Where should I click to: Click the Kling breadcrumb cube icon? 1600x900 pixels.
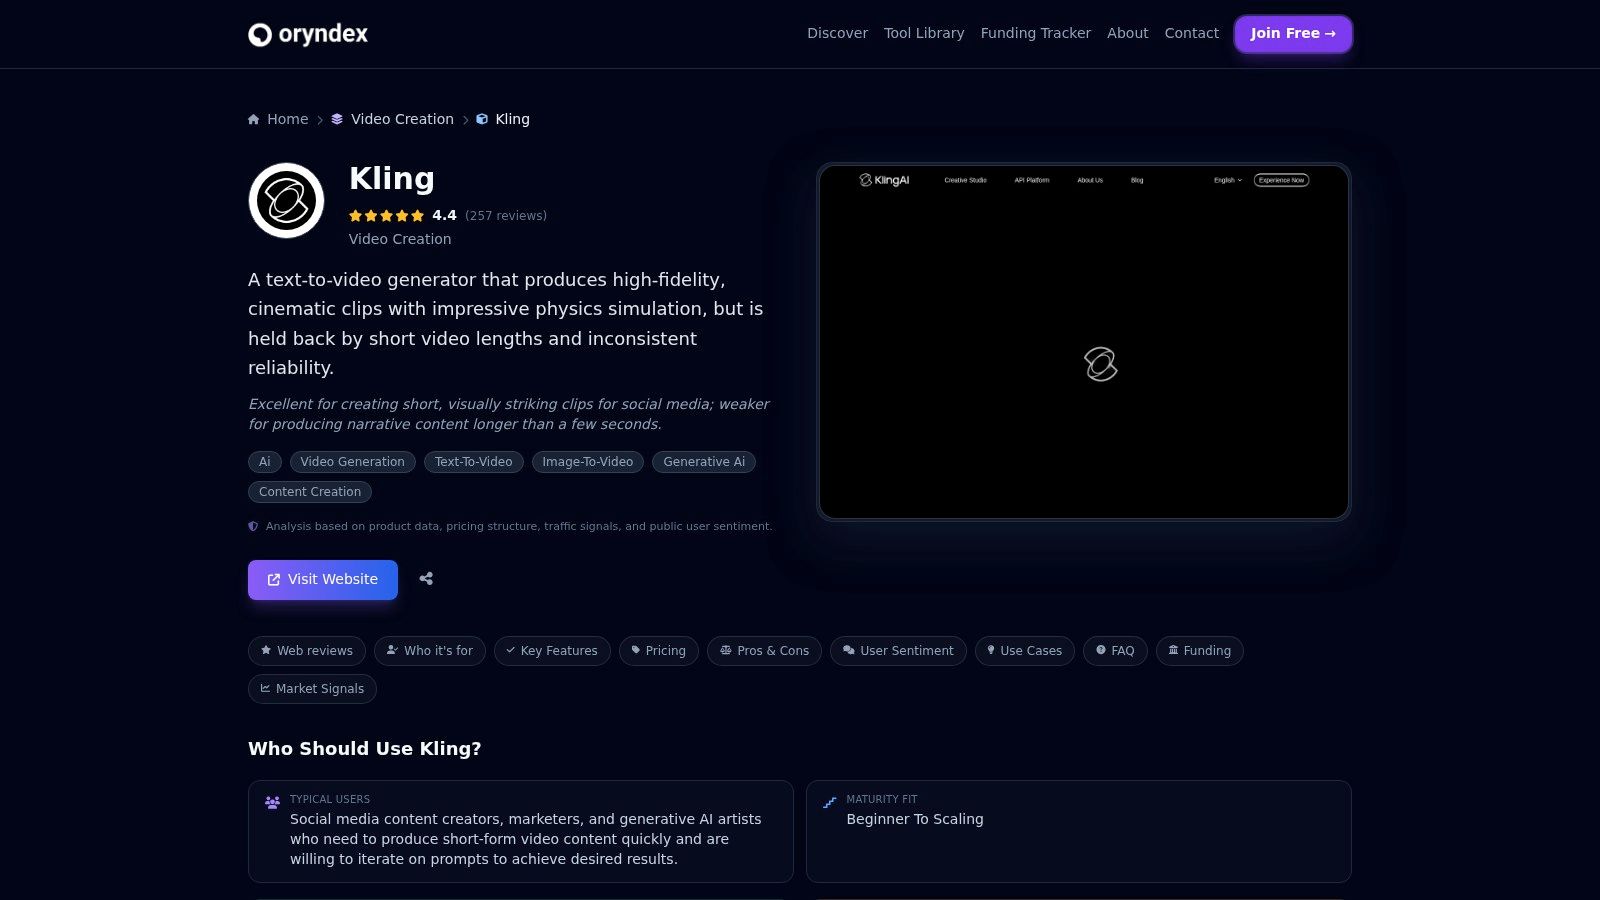pos(482,119)
